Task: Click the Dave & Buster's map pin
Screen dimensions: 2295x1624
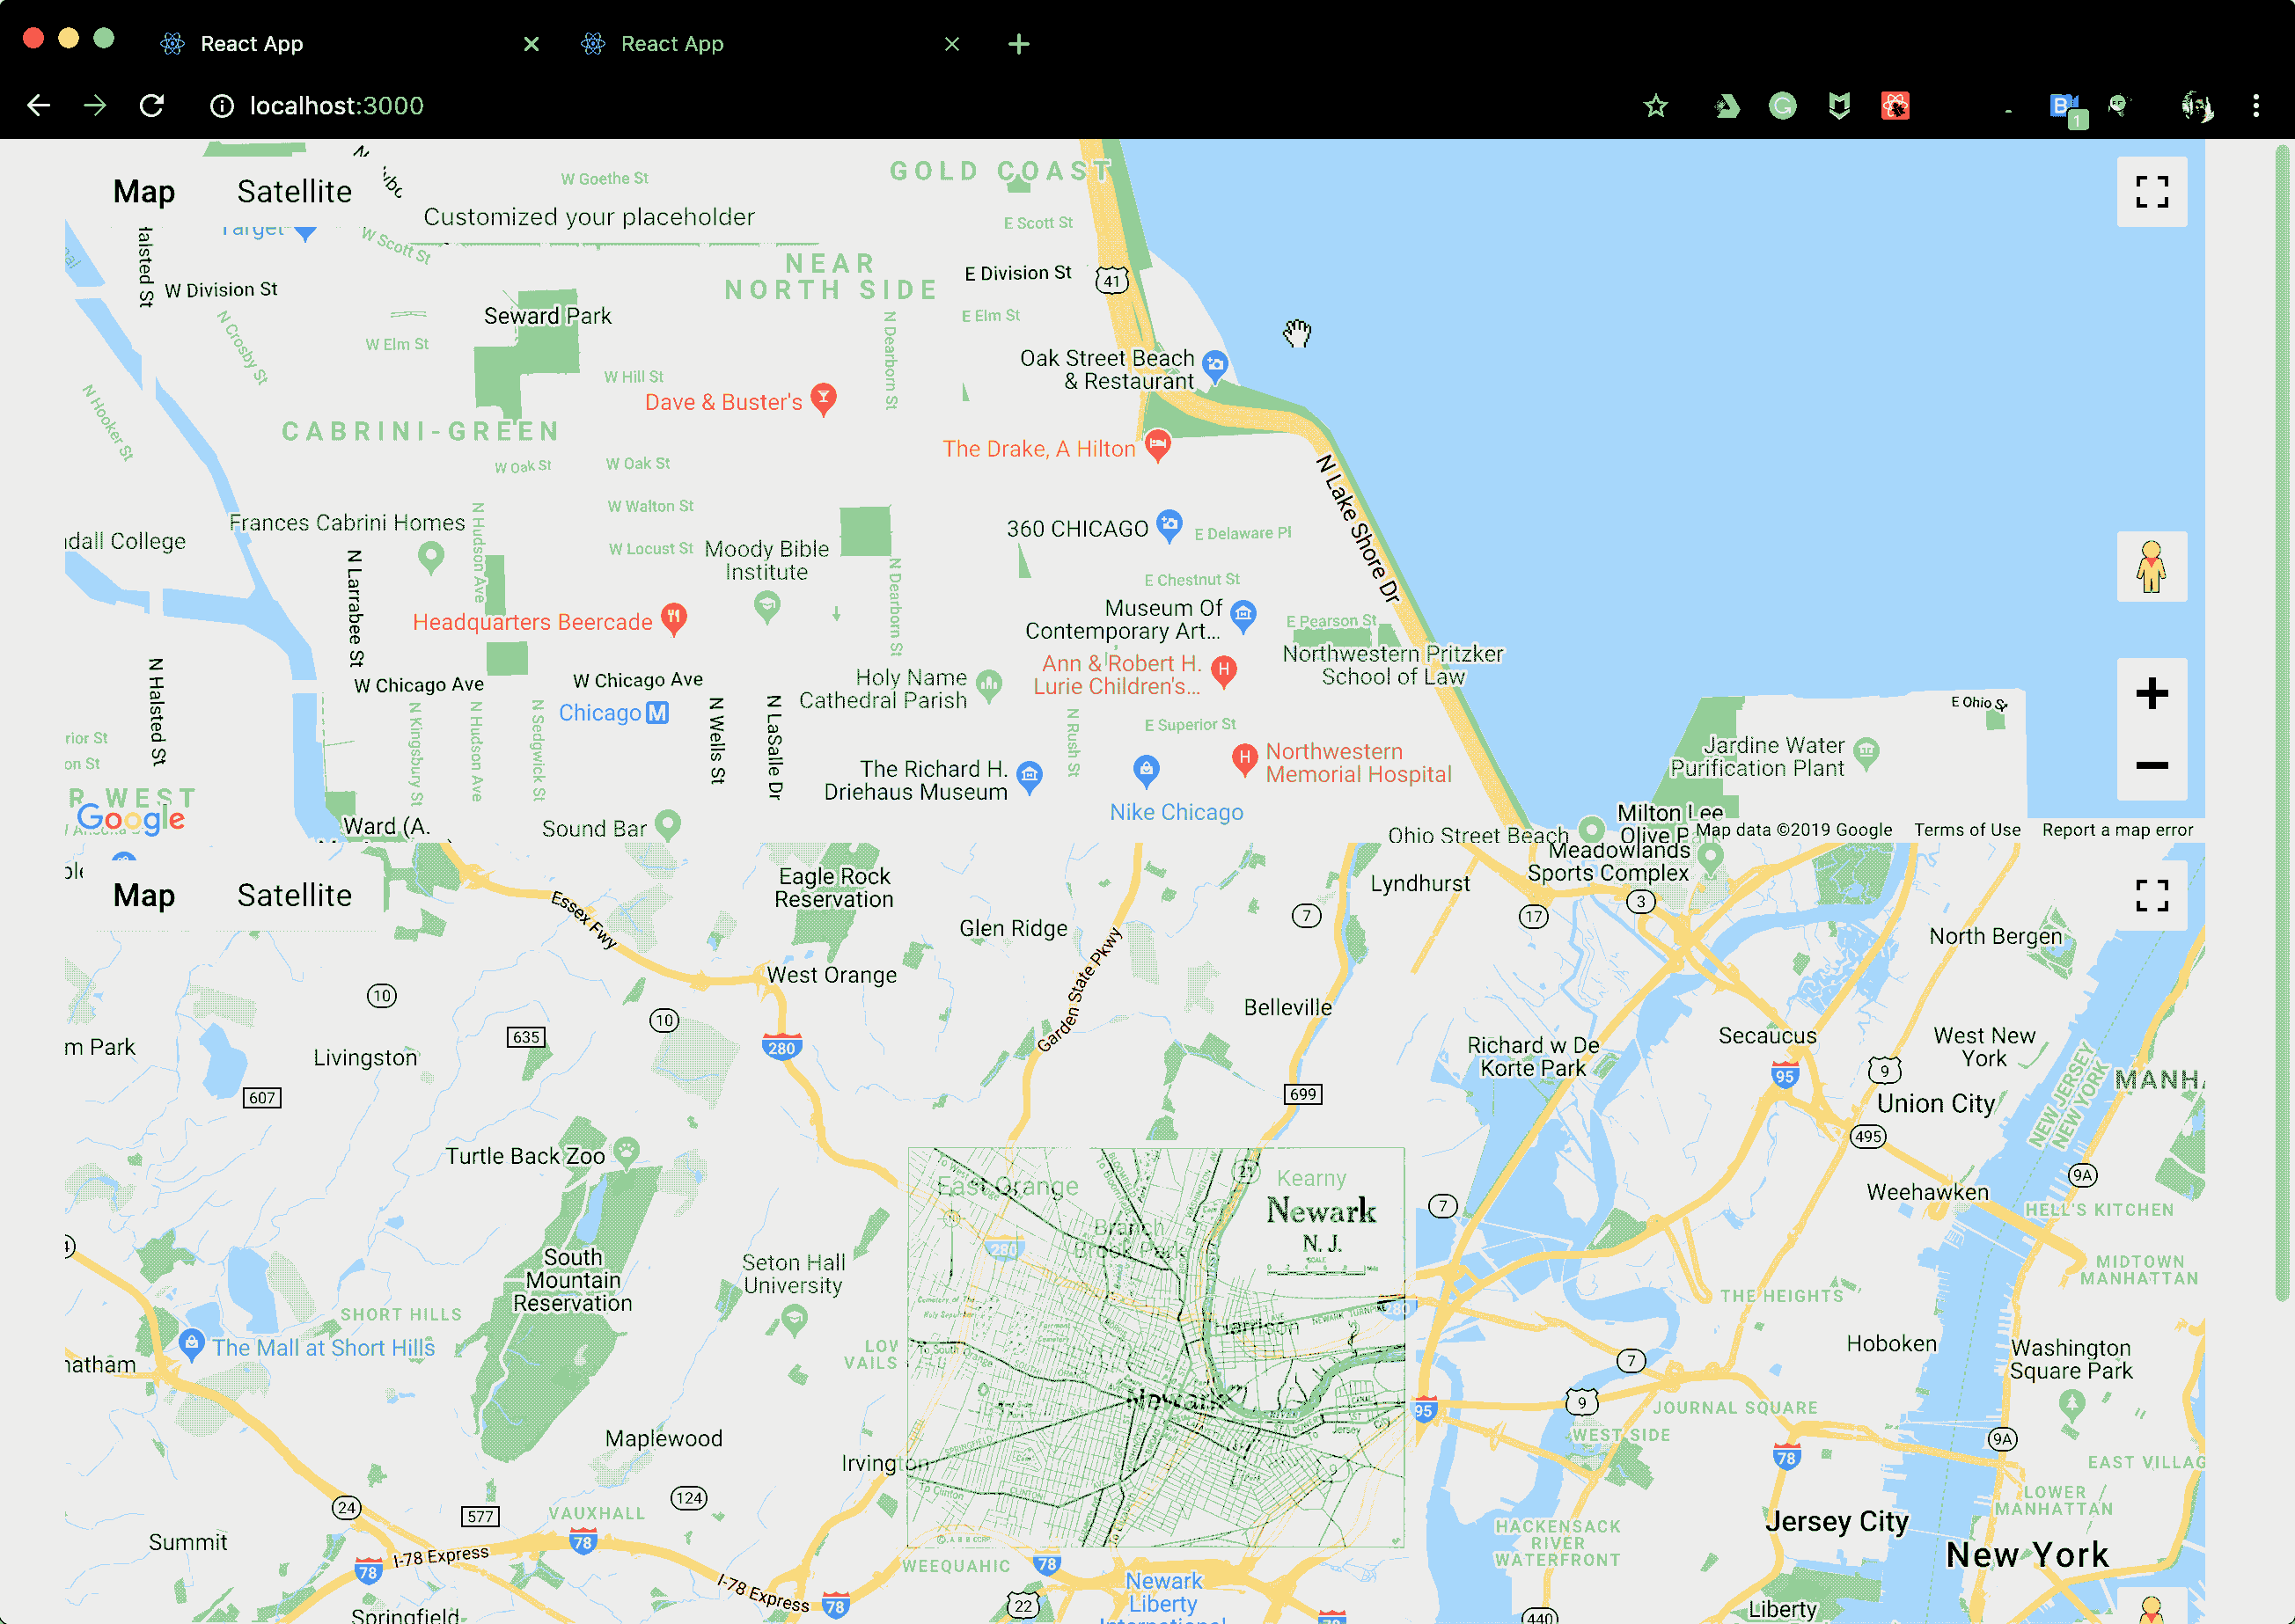Action: tap(823, 398)
